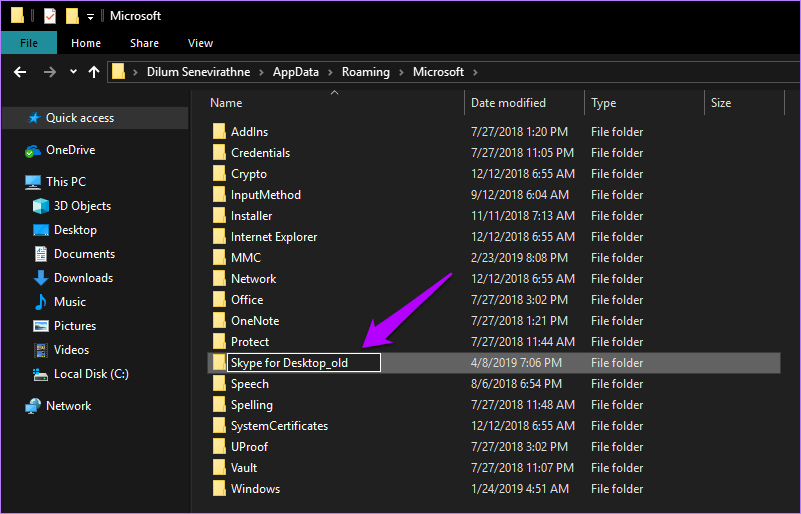
Task: Click inside the Skype for Desktop_old rename field
Action: tap(304, 363)
